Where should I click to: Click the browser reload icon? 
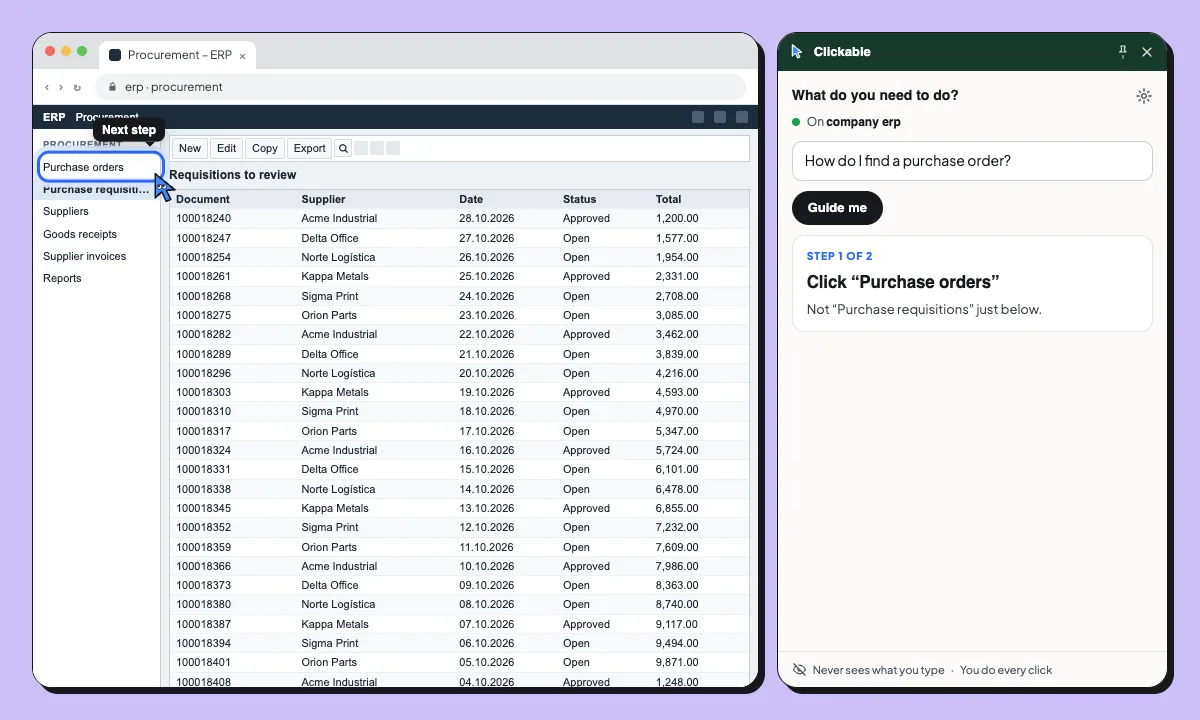click(x=77, y=87)
